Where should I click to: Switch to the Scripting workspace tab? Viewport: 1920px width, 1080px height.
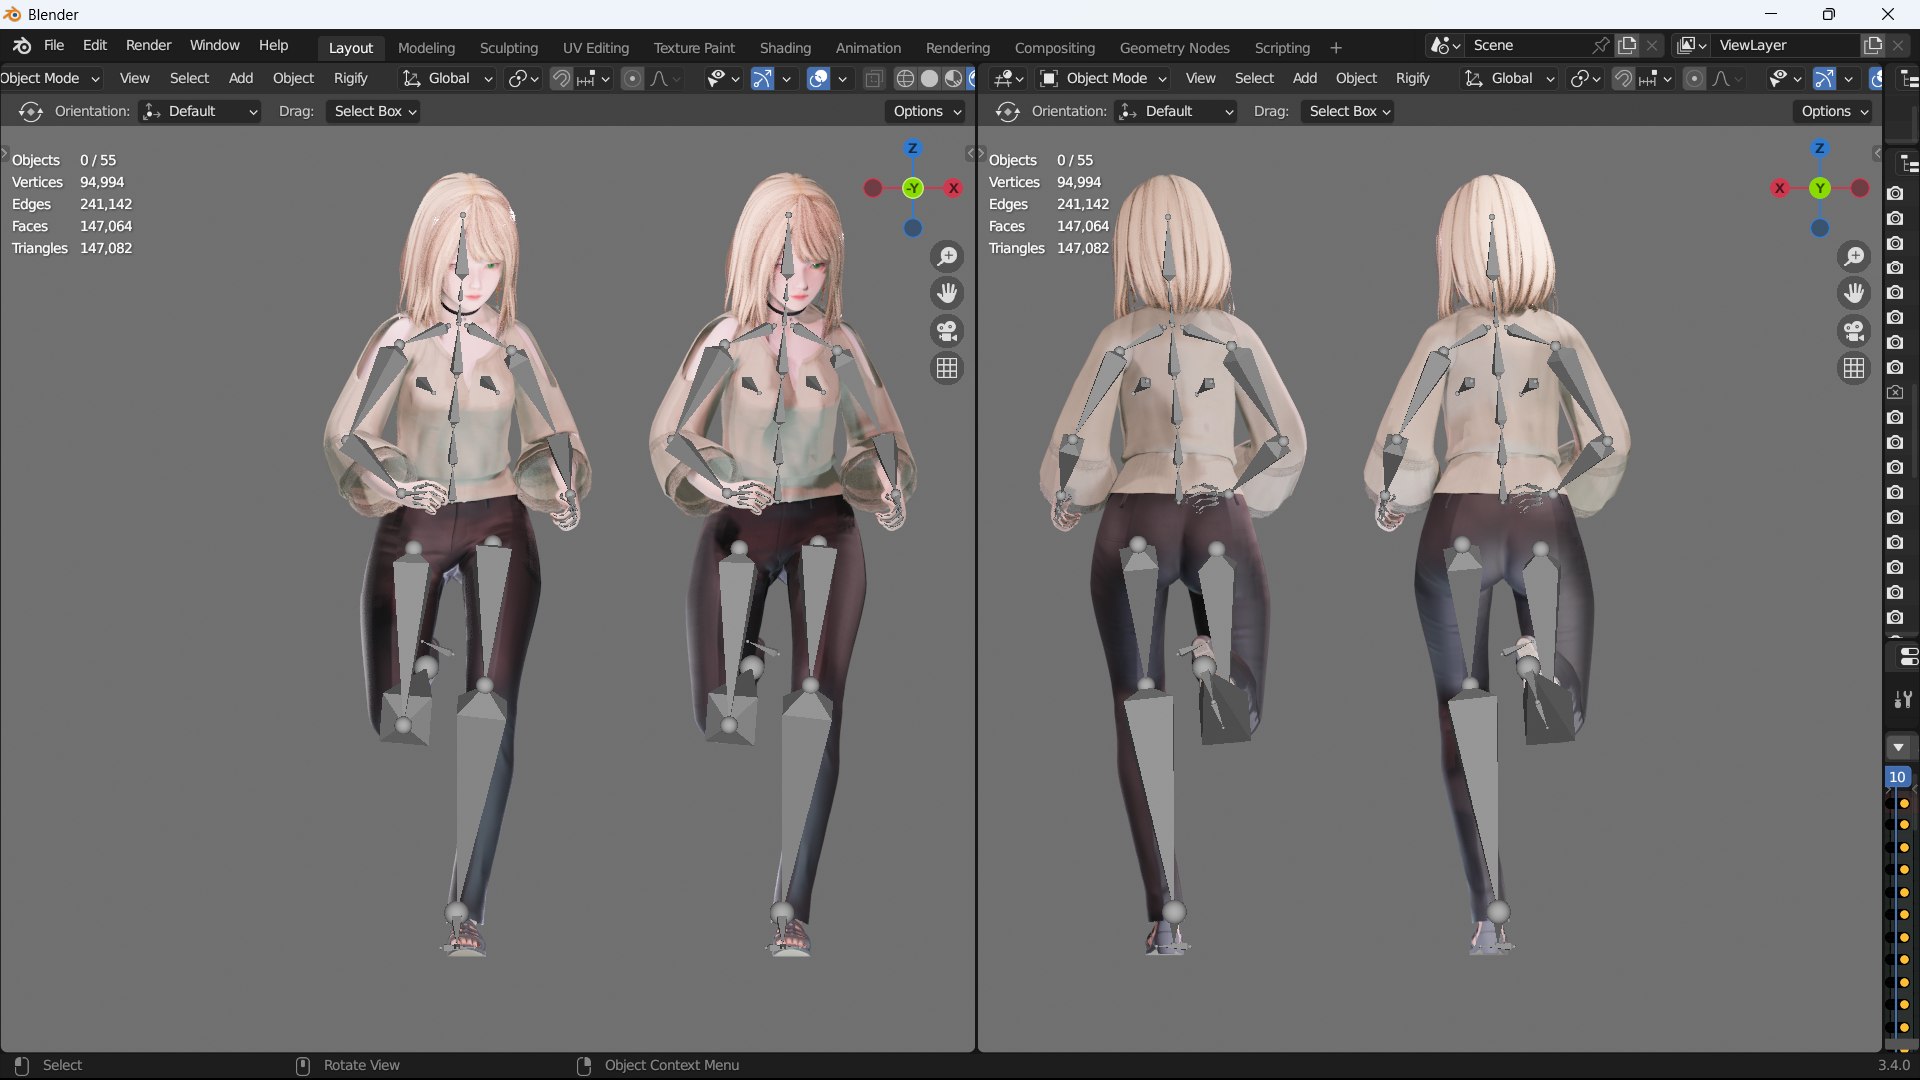[x=1282, y=48]
